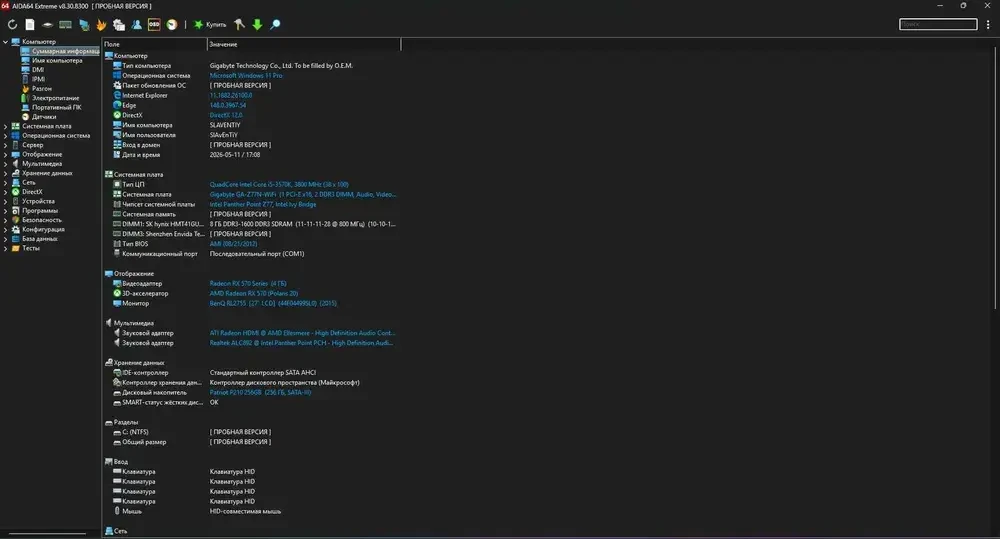Expand the Программы tree node
This screenshot has height=539, width=1000.
point(6,210)
